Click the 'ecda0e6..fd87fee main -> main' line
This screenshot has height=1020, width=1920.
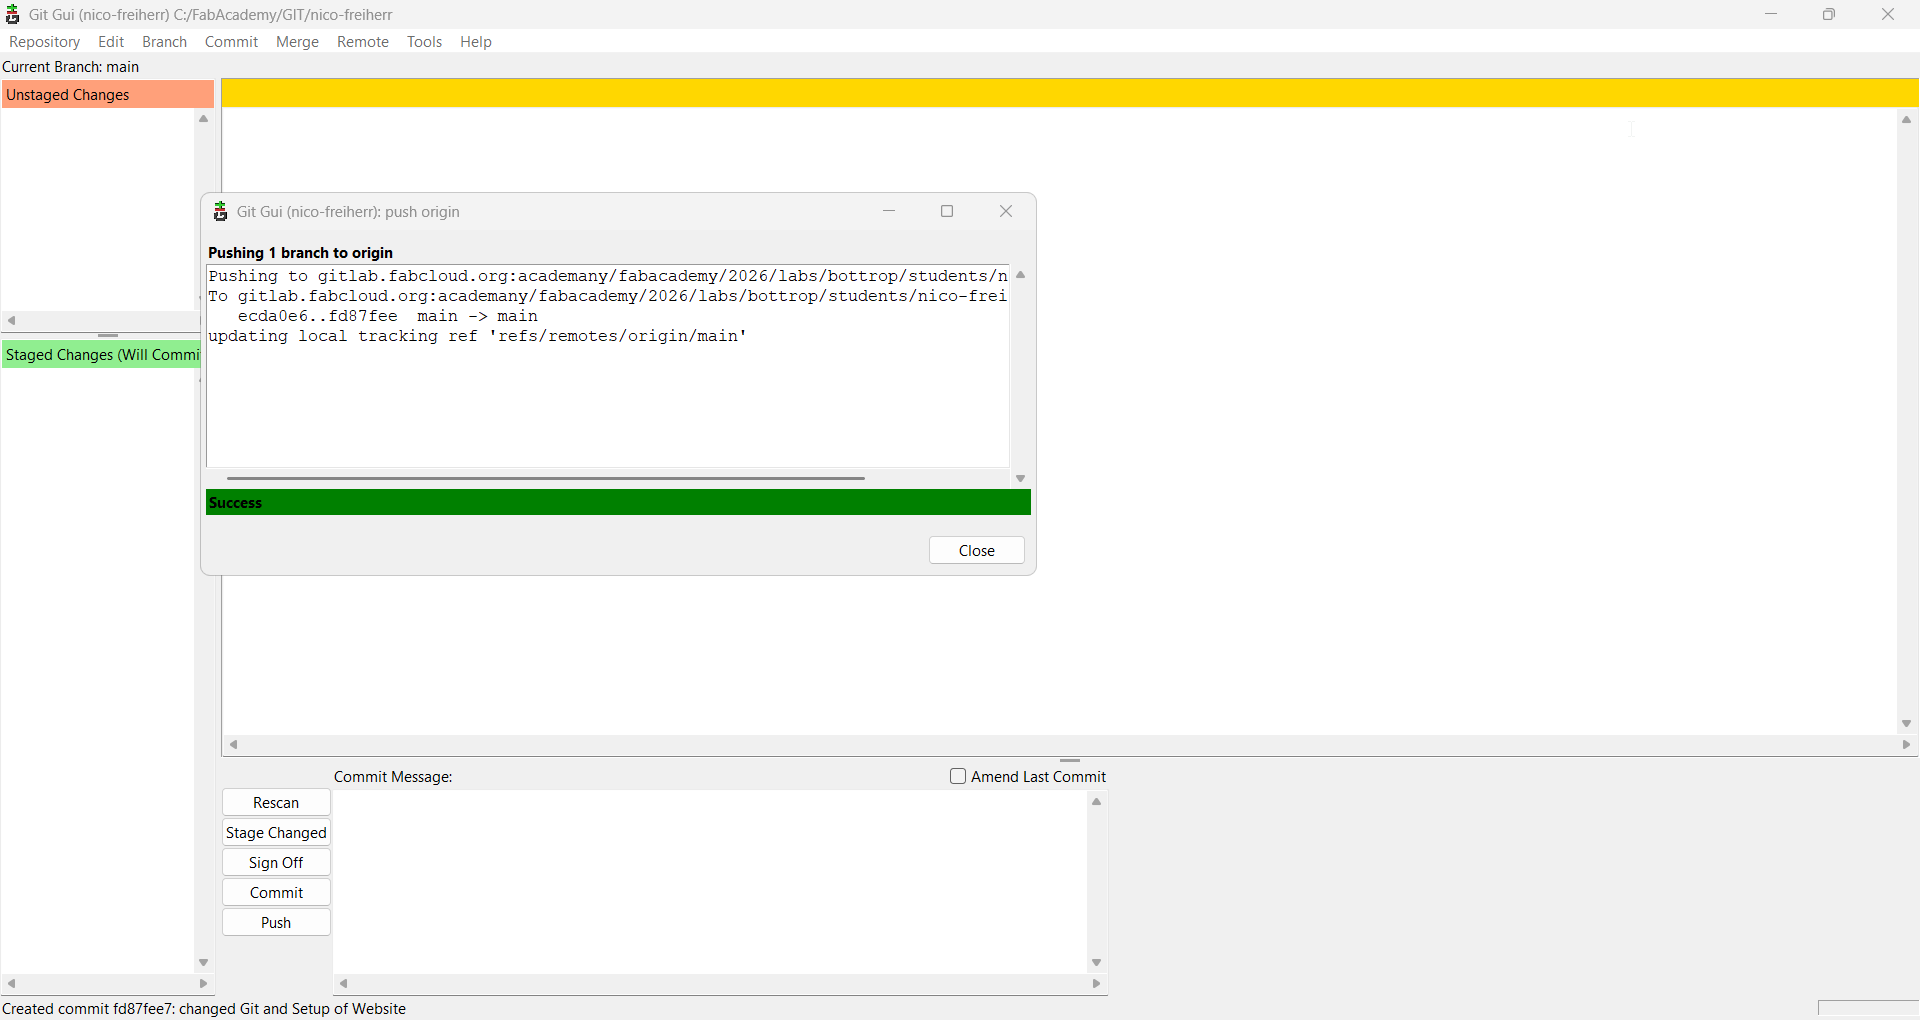388,316
